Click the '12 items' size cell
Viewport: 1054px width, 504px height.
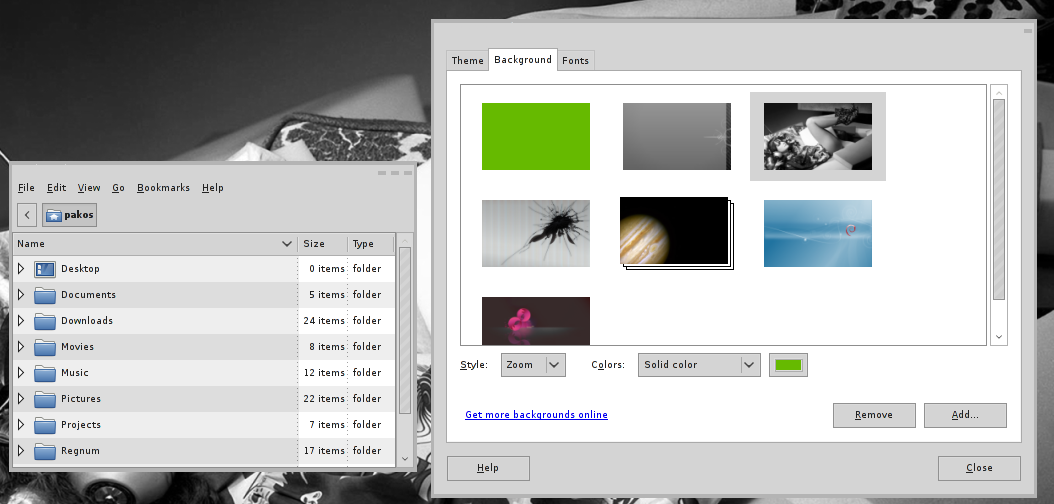pyautogui.click(x=324, y=373)
